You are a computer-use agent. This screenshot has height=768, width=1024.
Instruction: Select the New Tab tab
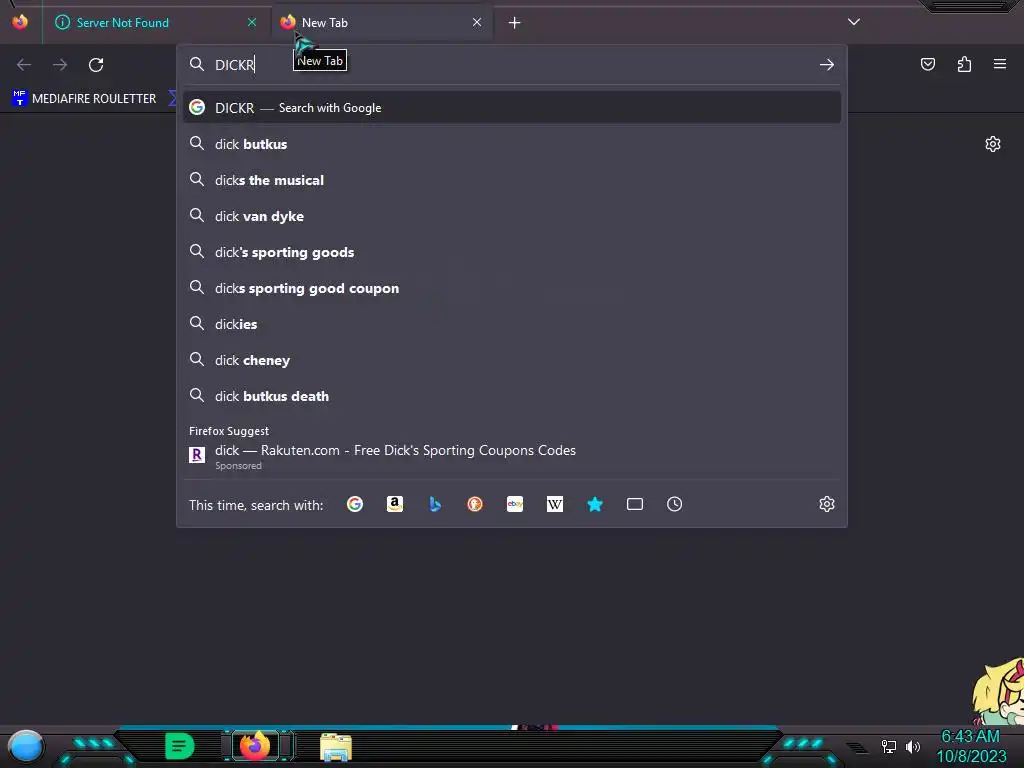pyautogui.click(x=382, y=22)
